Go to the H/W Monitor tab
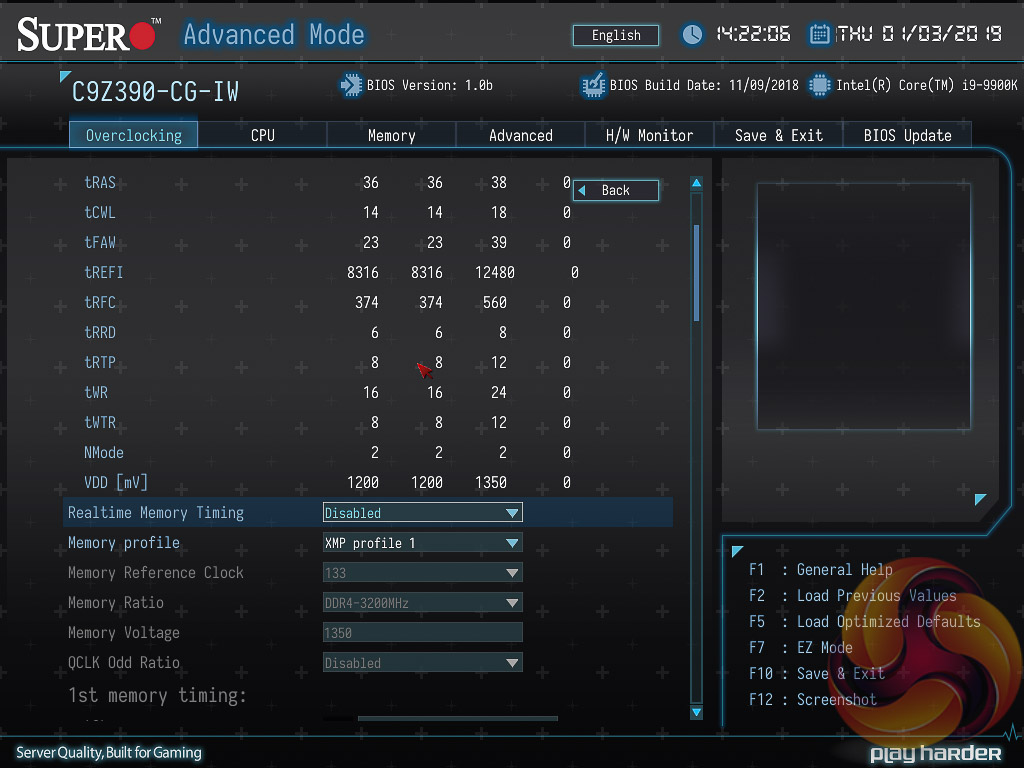 [x=649, y=135]
